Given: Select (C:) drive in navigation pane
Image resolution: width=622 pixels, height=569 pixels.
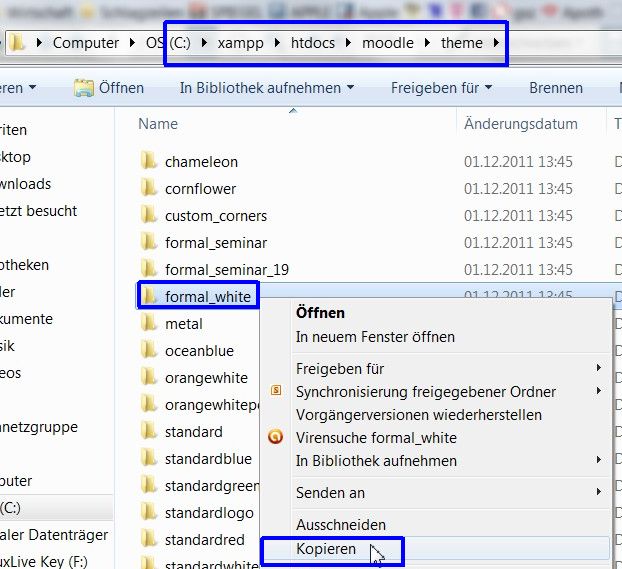Looking at the screenshot, I should (x=10, y=507).
